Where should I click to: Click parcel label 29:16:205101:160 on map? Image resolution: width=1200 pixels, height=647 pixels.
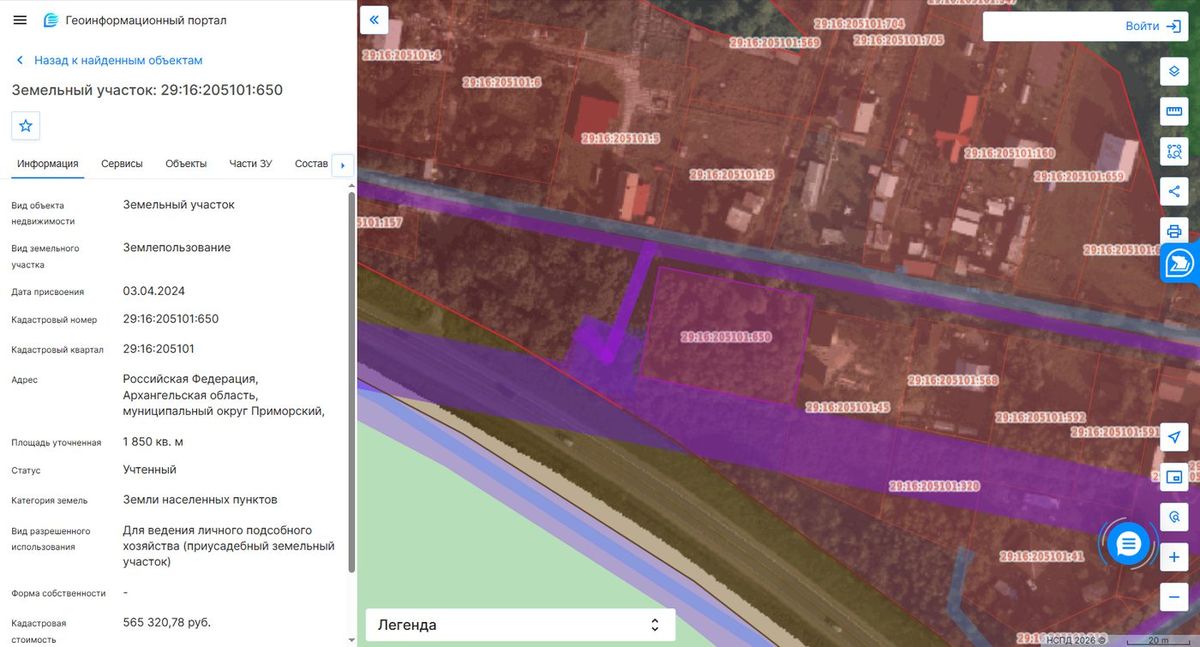1010,153
